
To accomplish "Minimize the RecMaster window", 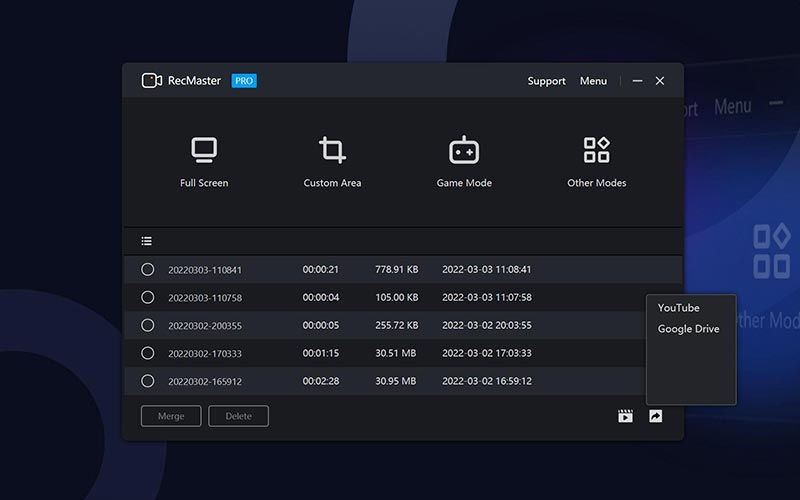I will point(637,81).
